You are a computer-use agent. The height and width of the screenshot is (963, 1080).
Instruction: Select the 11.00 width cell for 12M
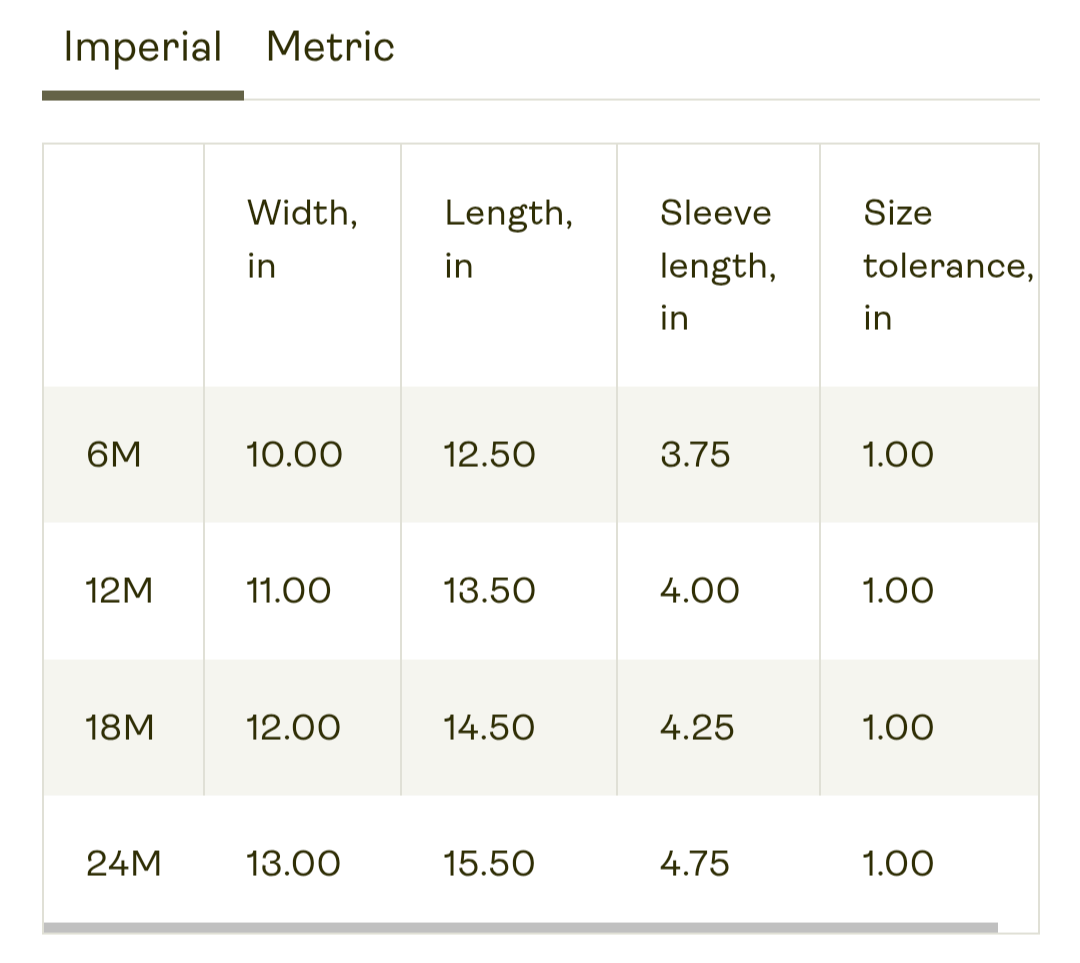(x=289, y=591)
